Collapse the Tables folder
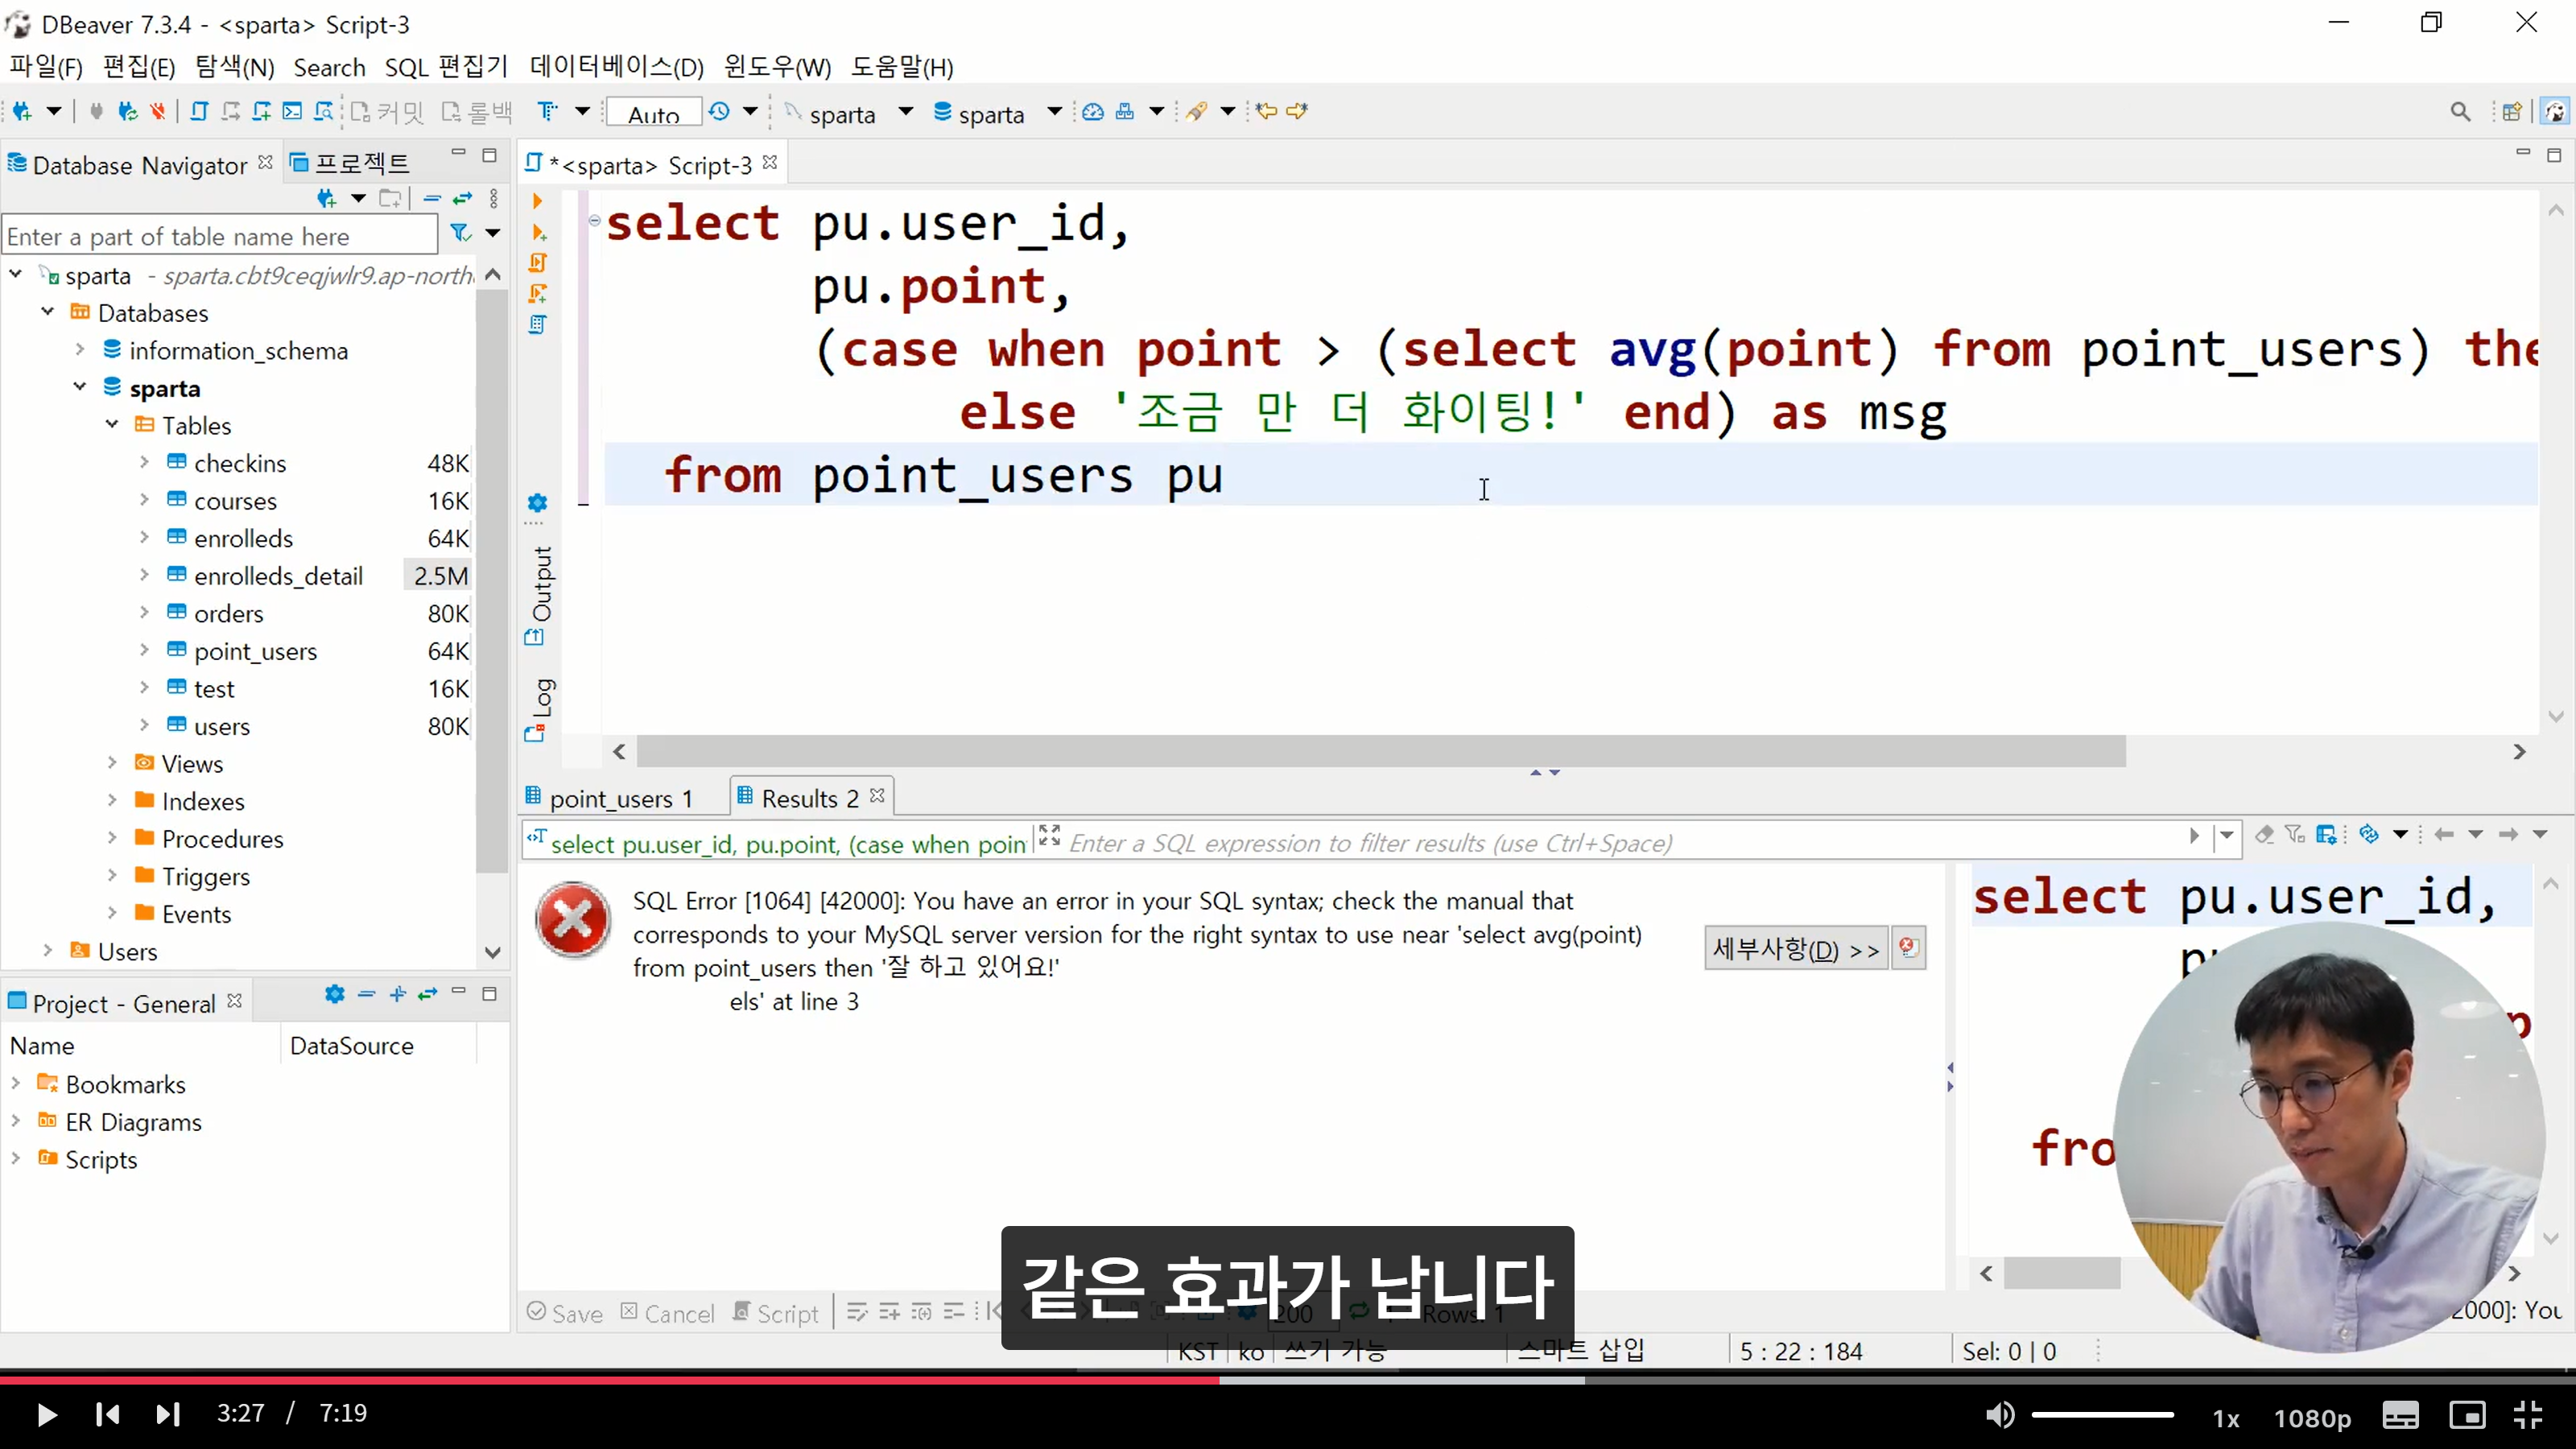The height and width of the screenshot is (1449, 2576). [112, 425]
